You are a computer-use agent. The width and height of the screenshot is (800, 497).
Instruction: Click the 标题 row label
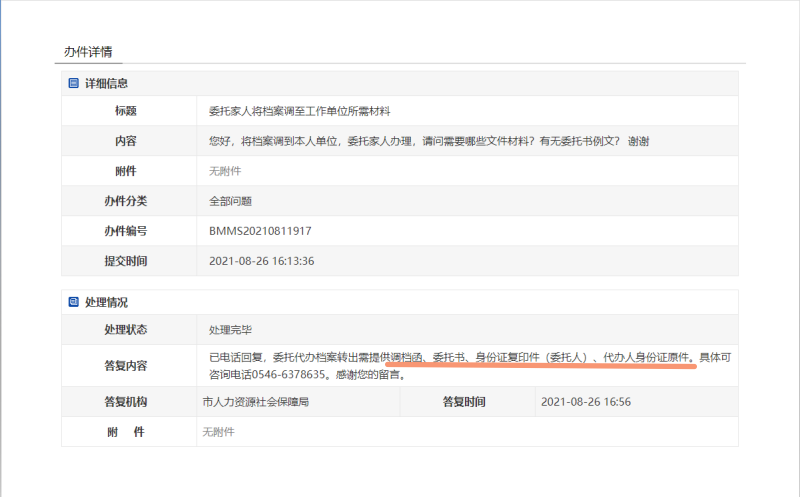pyautogui.click(x=126, y=111)
